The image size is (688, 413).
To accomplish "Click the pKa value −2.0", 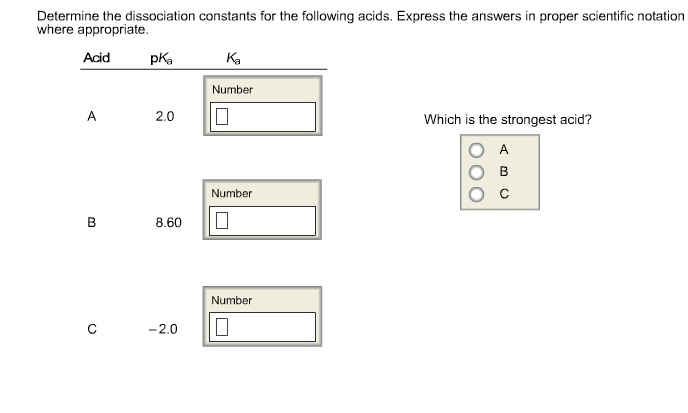I will pos(163,328).
